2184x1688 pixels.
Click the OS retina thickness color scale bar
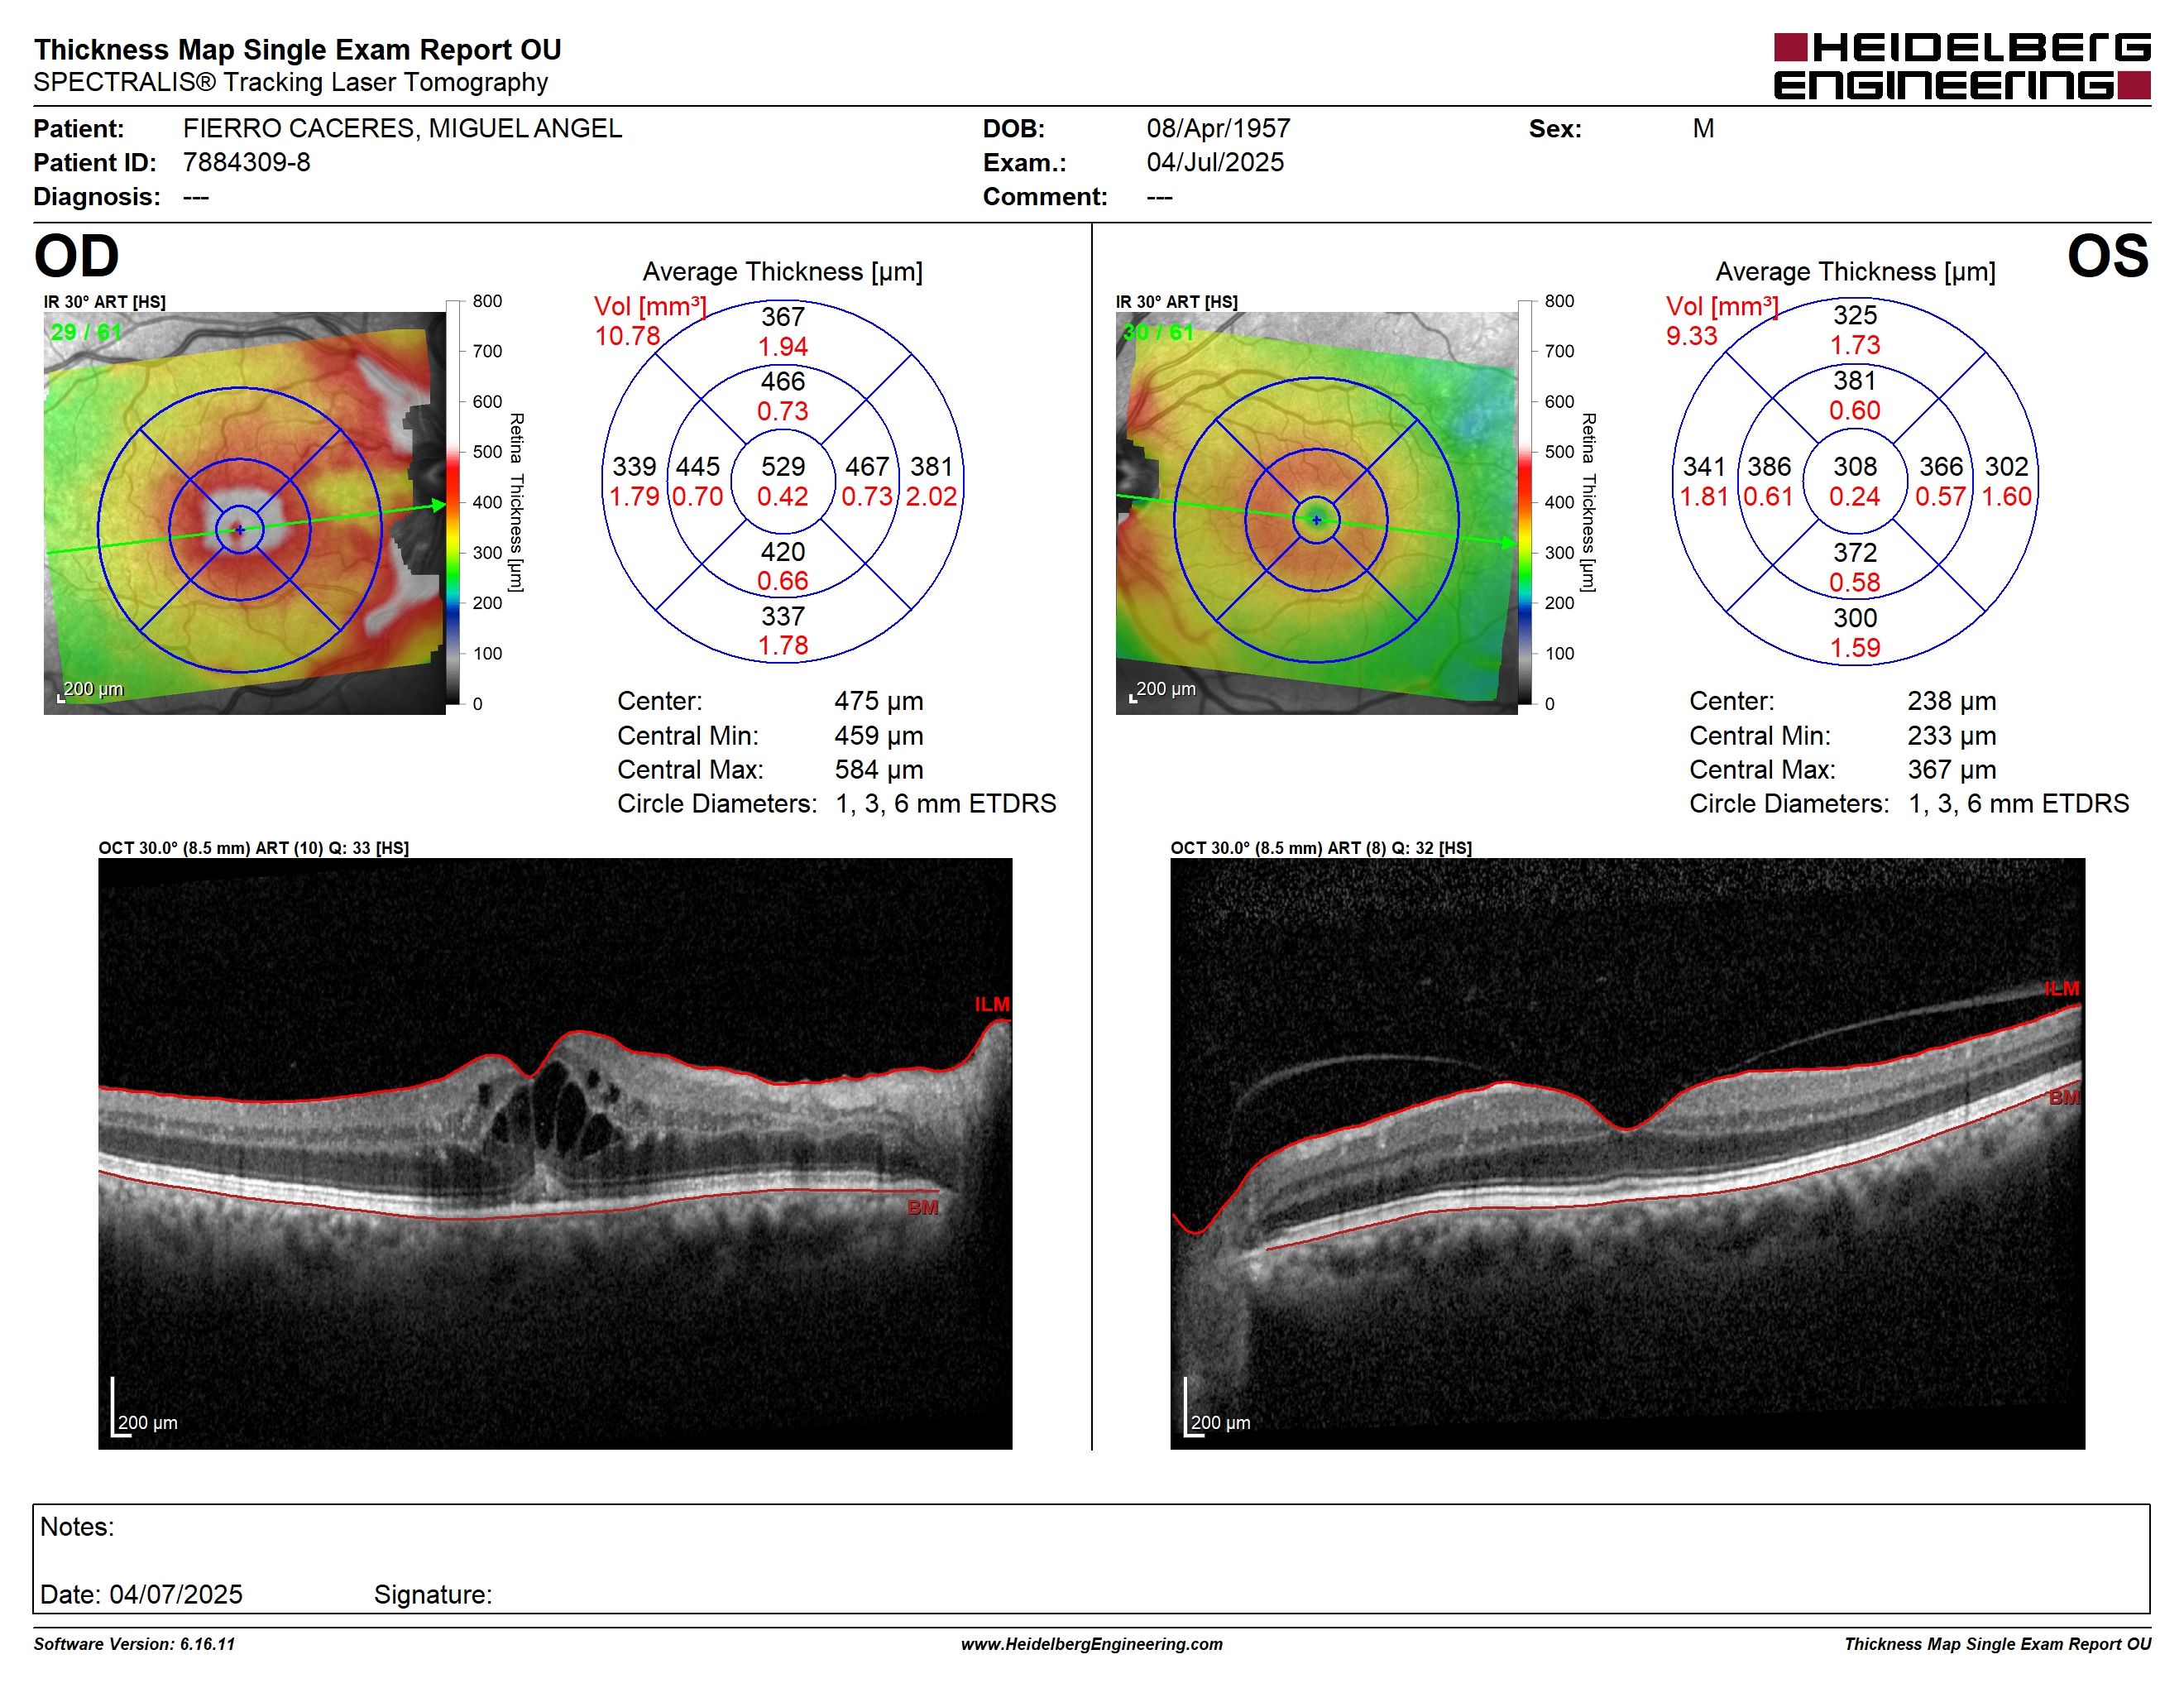(x=1525, y=502)
